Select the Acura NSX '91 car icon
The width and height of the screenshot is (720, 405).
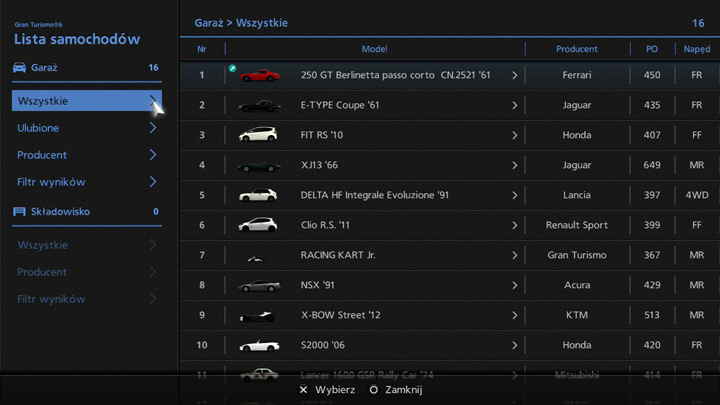(x=258, y=286)
